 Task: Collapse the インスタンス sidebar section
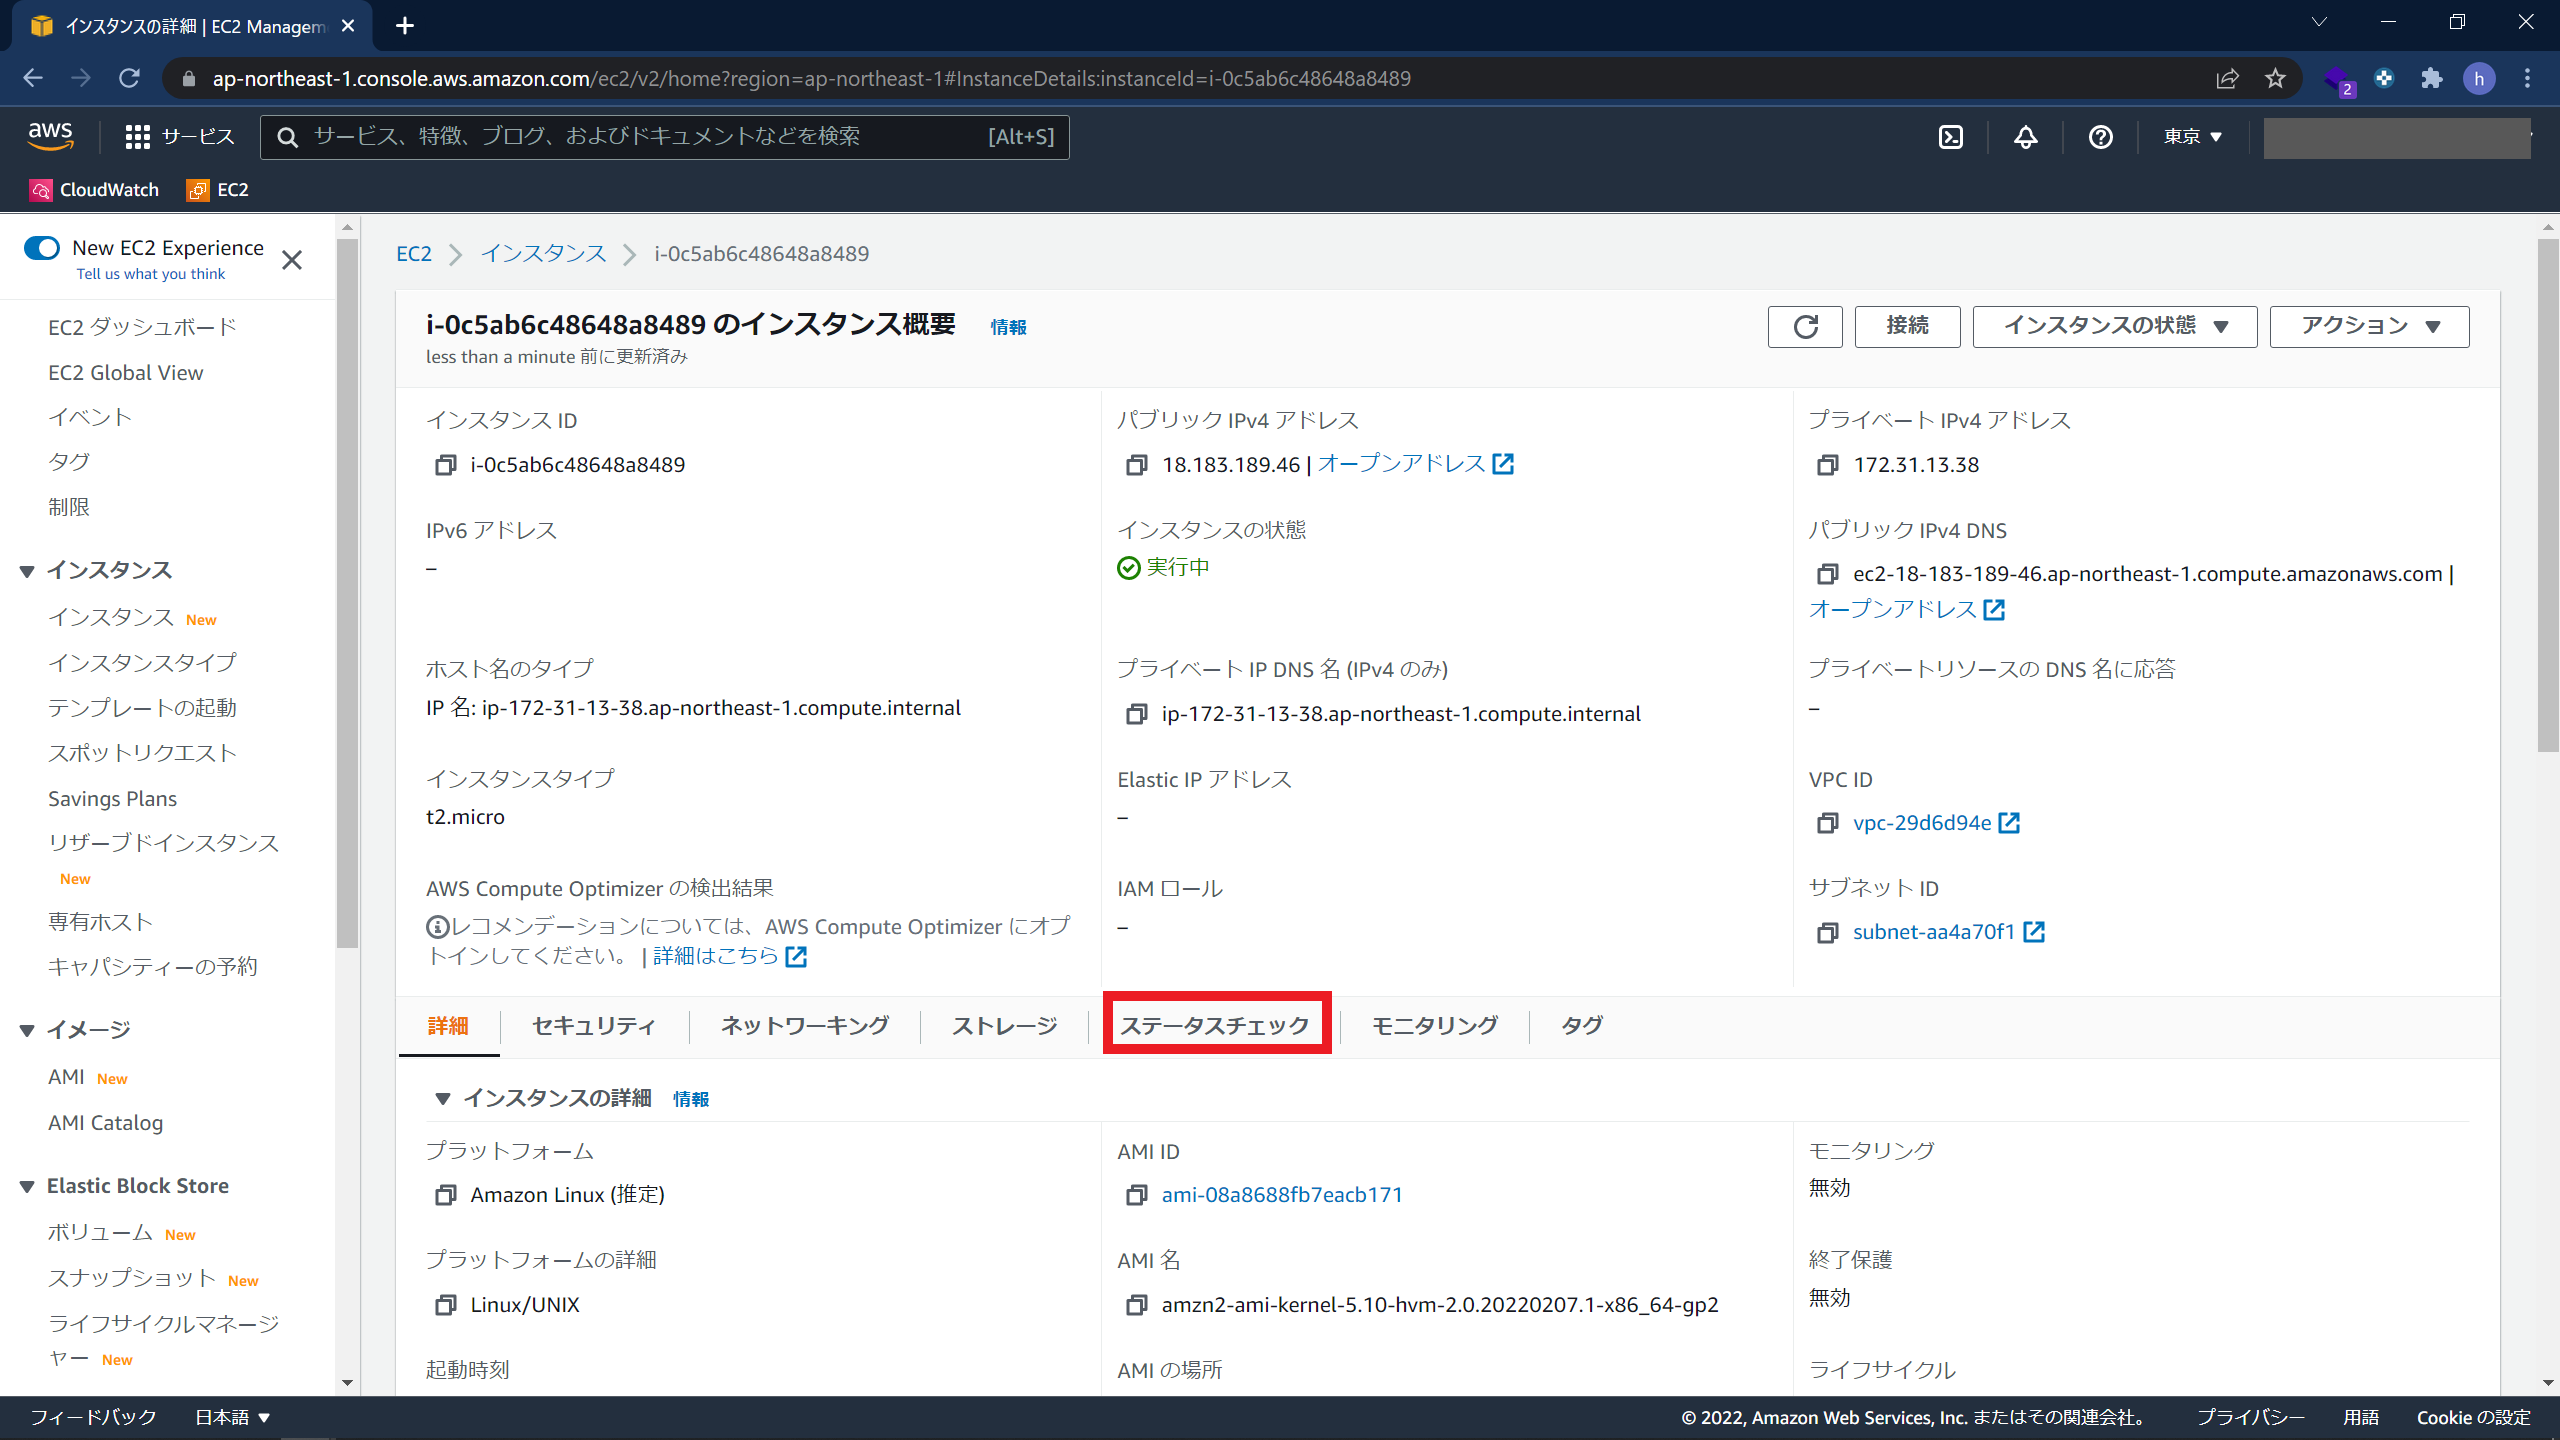coord(27,571)
